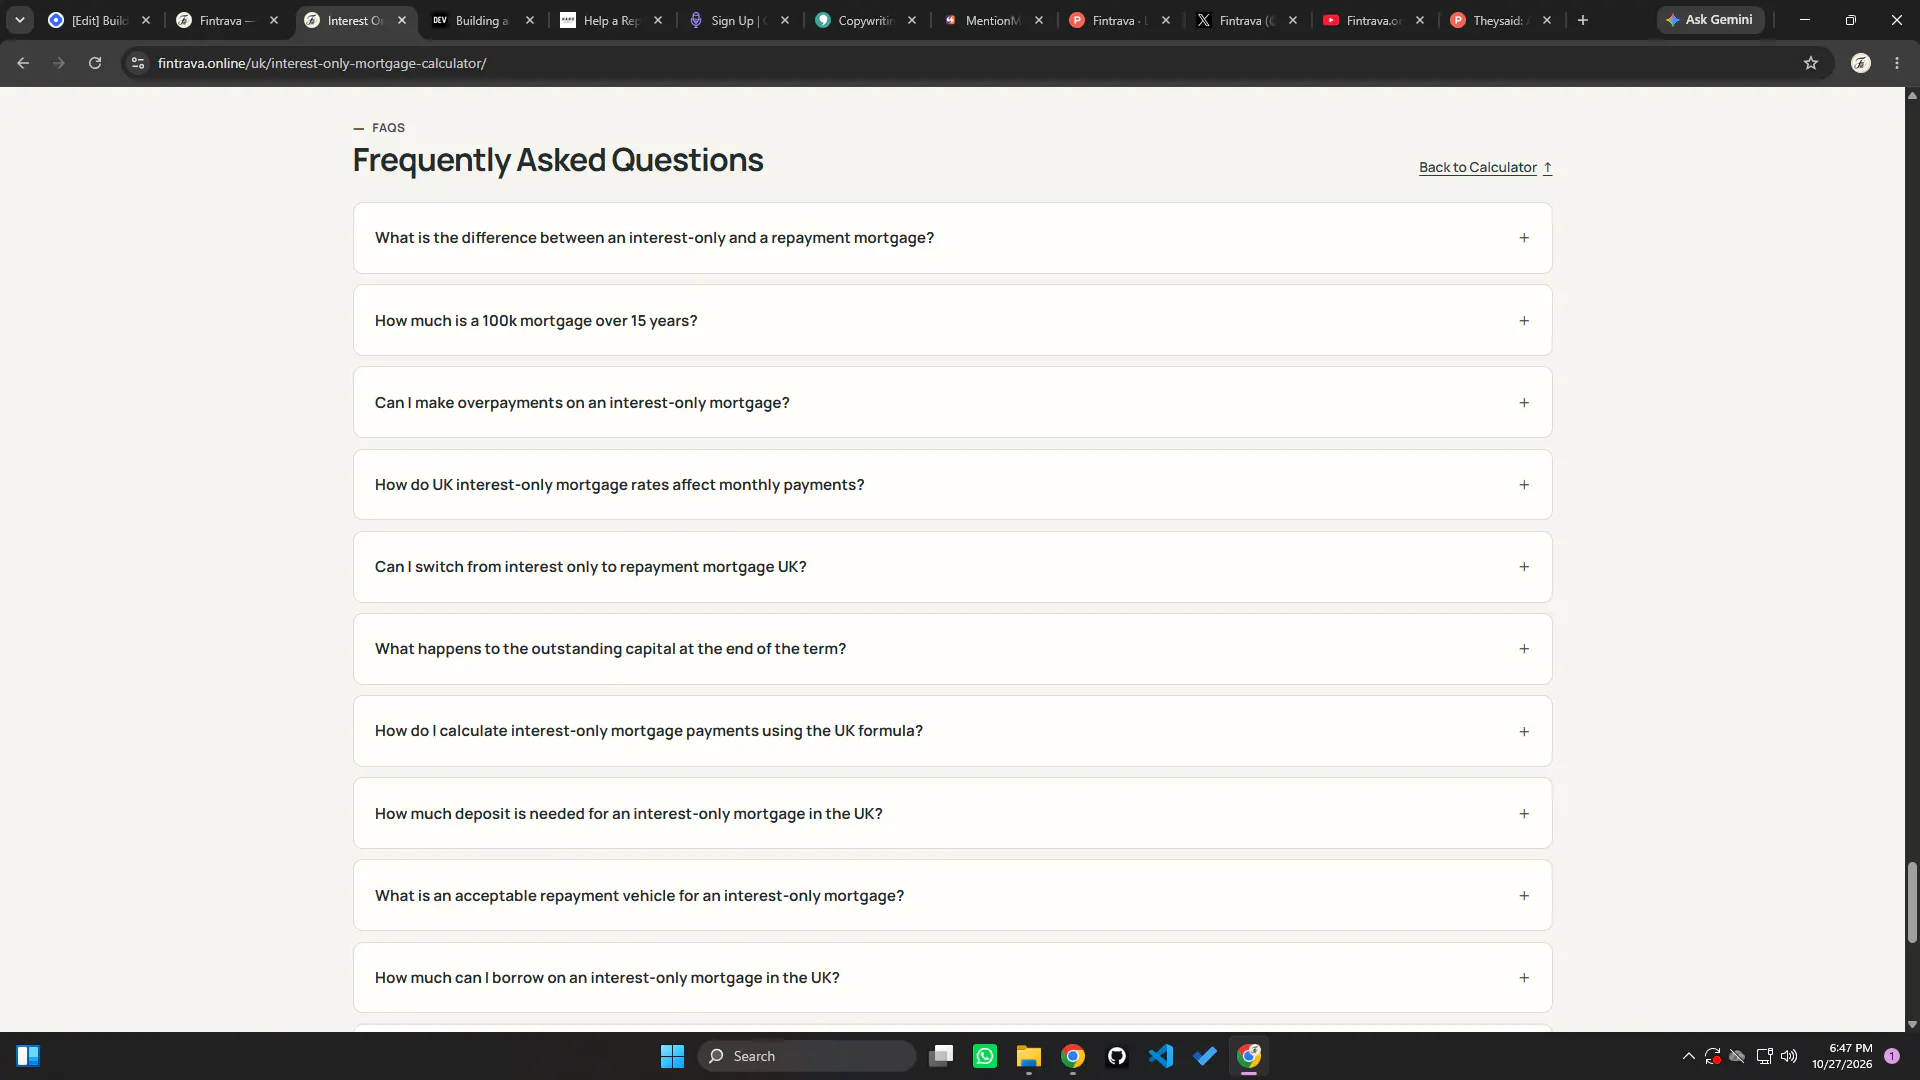Expand the calculate payments using UK formula FAQ
This screenshot has height=1080, width=1920.
pyautogui.click(x=952, y=731)
